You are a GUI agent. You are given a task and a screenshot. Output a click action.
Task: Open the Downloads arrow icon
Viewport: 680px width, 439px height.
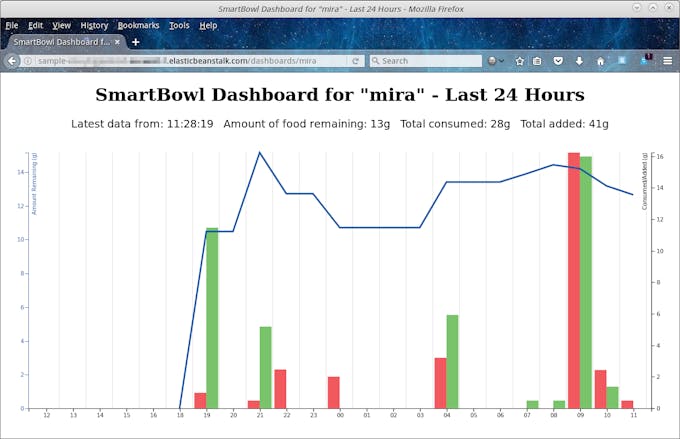point(579,61)
